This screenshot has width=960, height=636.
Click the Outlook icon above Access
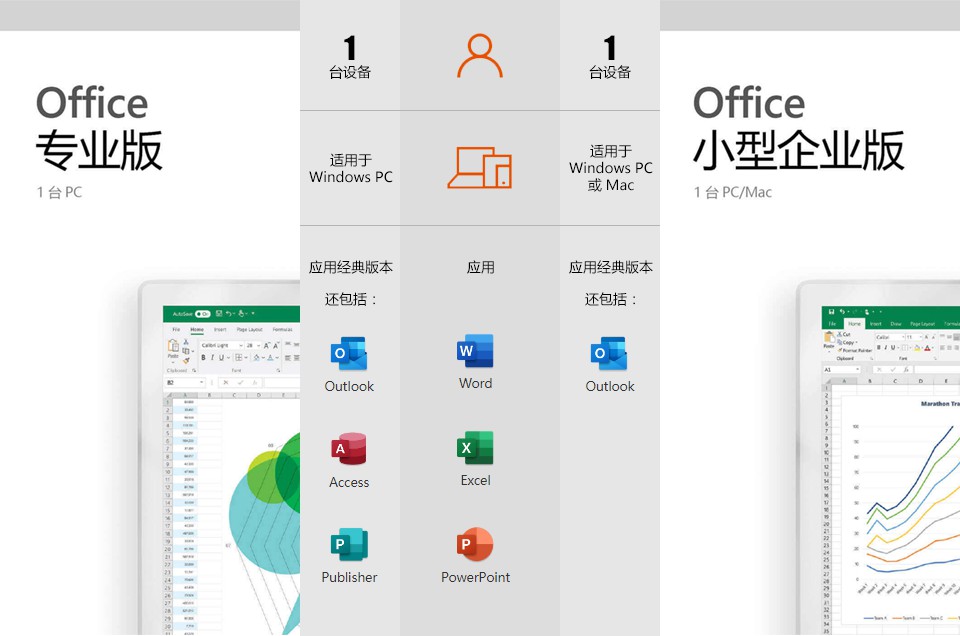(x=349, y=353)
